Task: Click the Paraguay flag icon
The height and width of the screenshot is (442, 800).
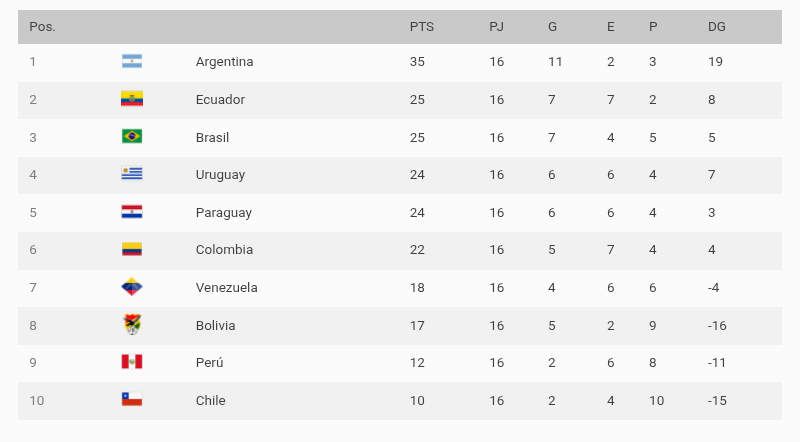Action: pos(132,212)
